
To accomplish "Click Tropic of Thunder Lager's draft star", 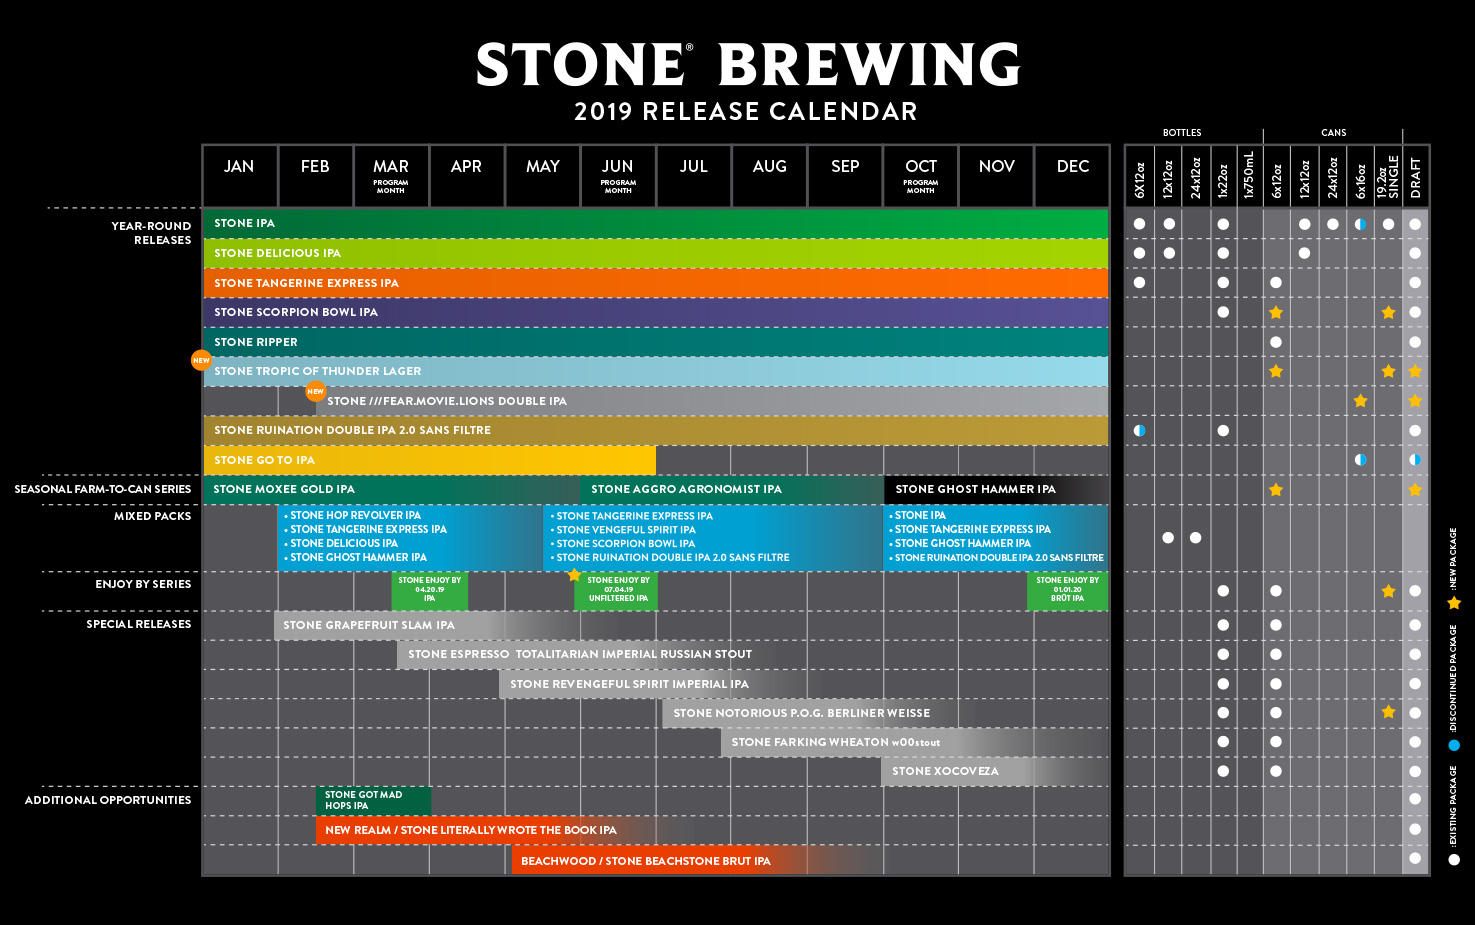I will point(1415,371).
